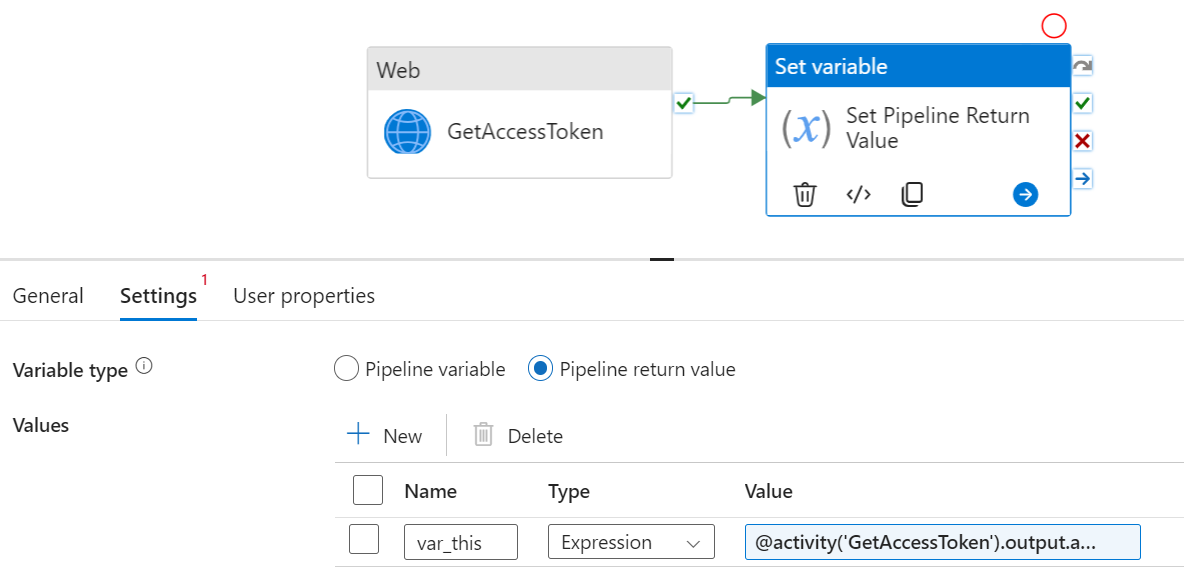Click the GetAccessToken web activity globe icon
This screenshot has width=1184, height=583.
(406, 131)
